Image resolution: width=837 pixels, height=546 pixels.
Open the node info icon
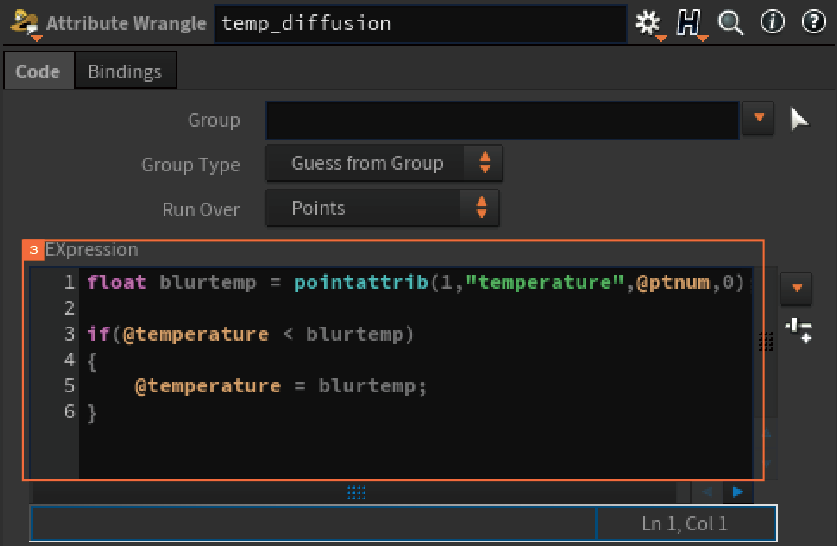[772, 22]
